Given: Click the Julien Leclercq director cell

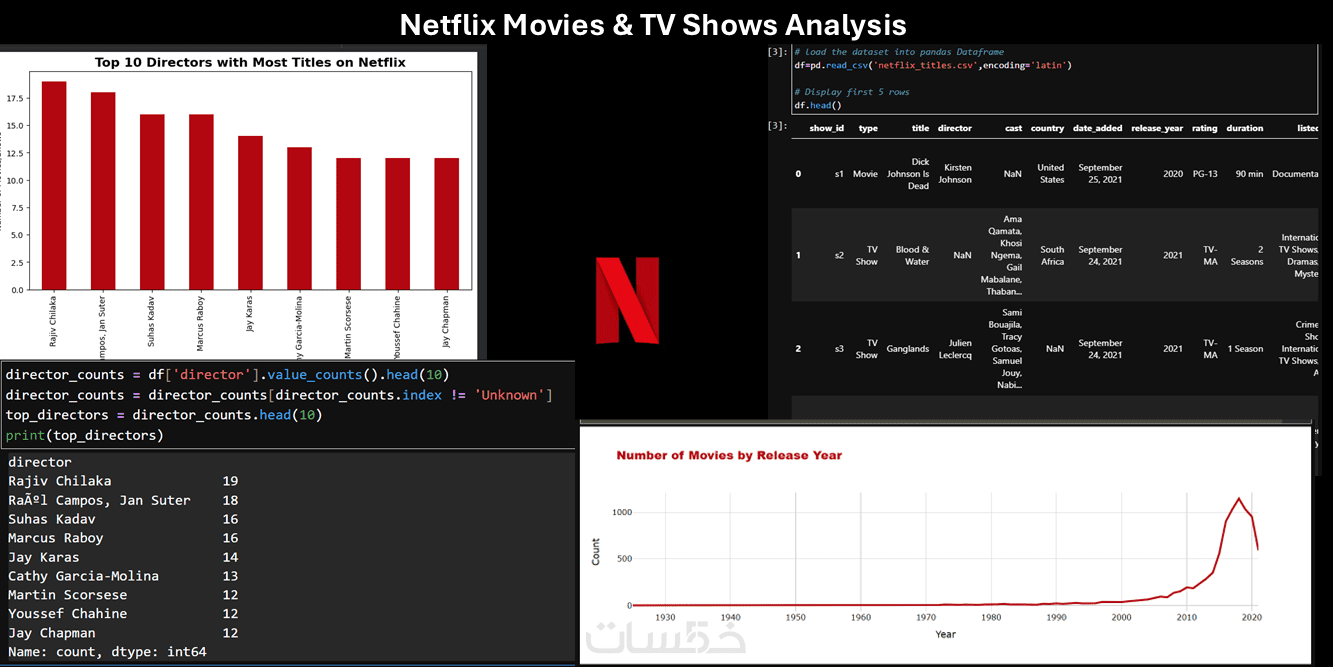Looking at the screenshot, I should (955, 349).
